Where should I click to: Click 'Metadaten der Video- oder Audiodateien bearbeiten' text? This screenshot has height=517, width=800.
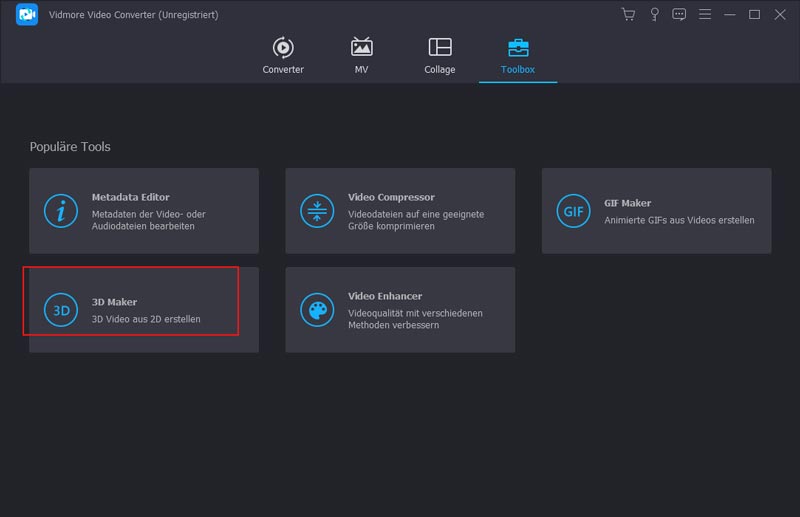pyautogui.click(x=148, y=220)
